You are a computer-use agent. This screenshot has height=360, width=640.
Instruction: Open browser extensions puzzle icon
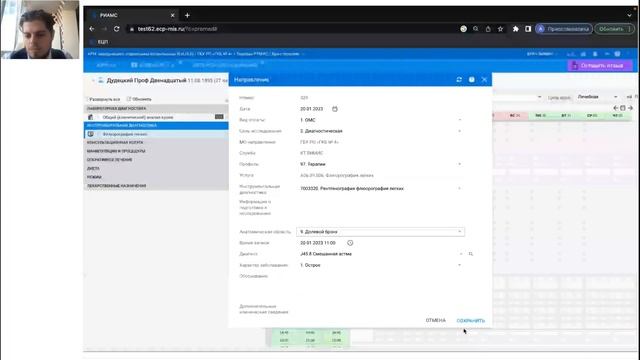tap(516, 29)
